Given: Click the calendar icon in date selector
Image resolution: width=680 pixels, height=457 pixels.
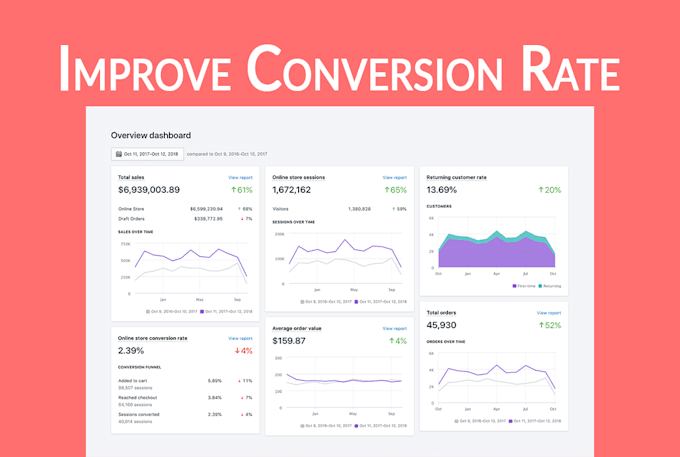Looking at the screenshot, I should pos(119,154).
